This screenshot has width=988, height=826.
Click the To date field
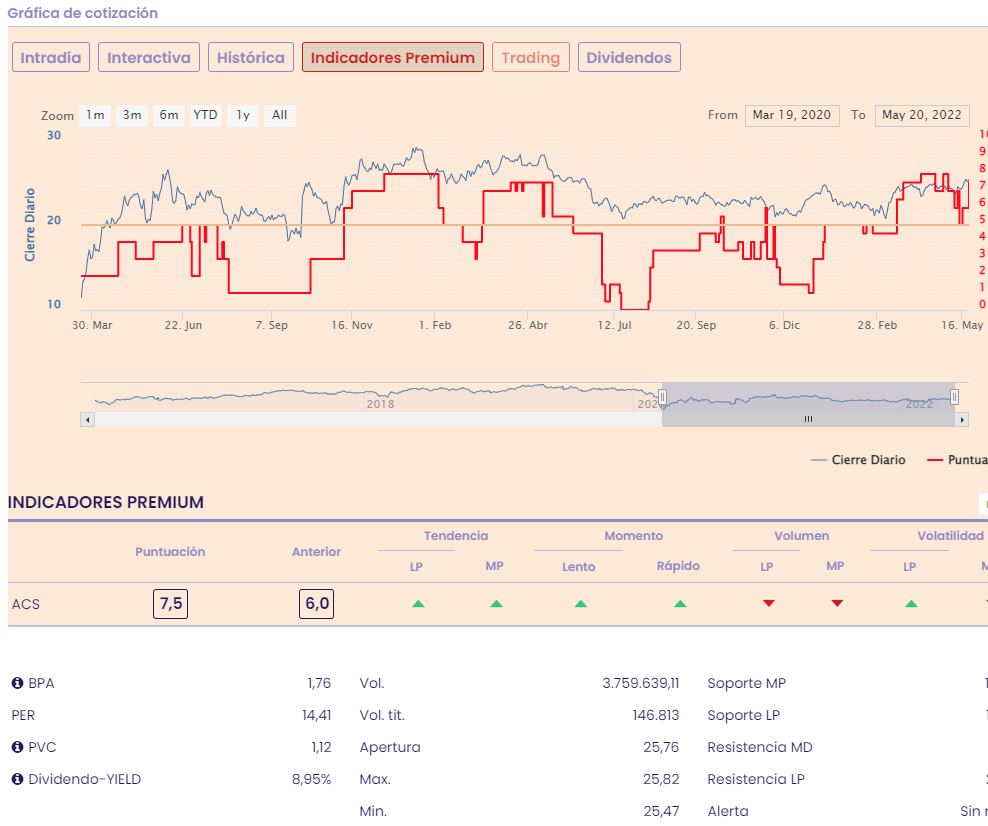[921, 115]
